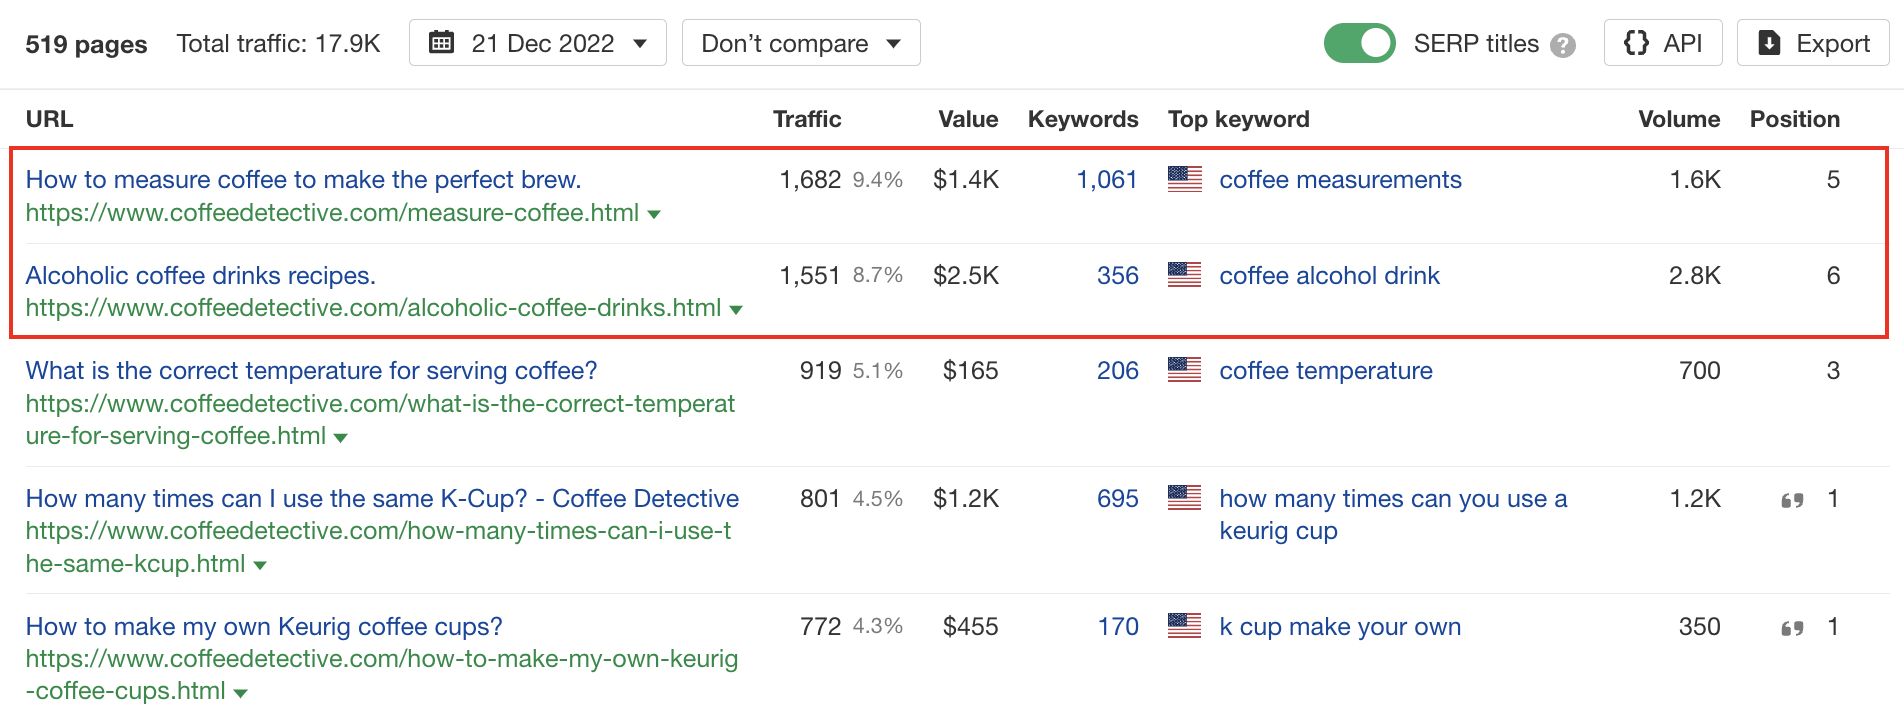Viewport: 1904px width, 715px height.
Task: Click the API button
Action: [x=1662, y=43]
